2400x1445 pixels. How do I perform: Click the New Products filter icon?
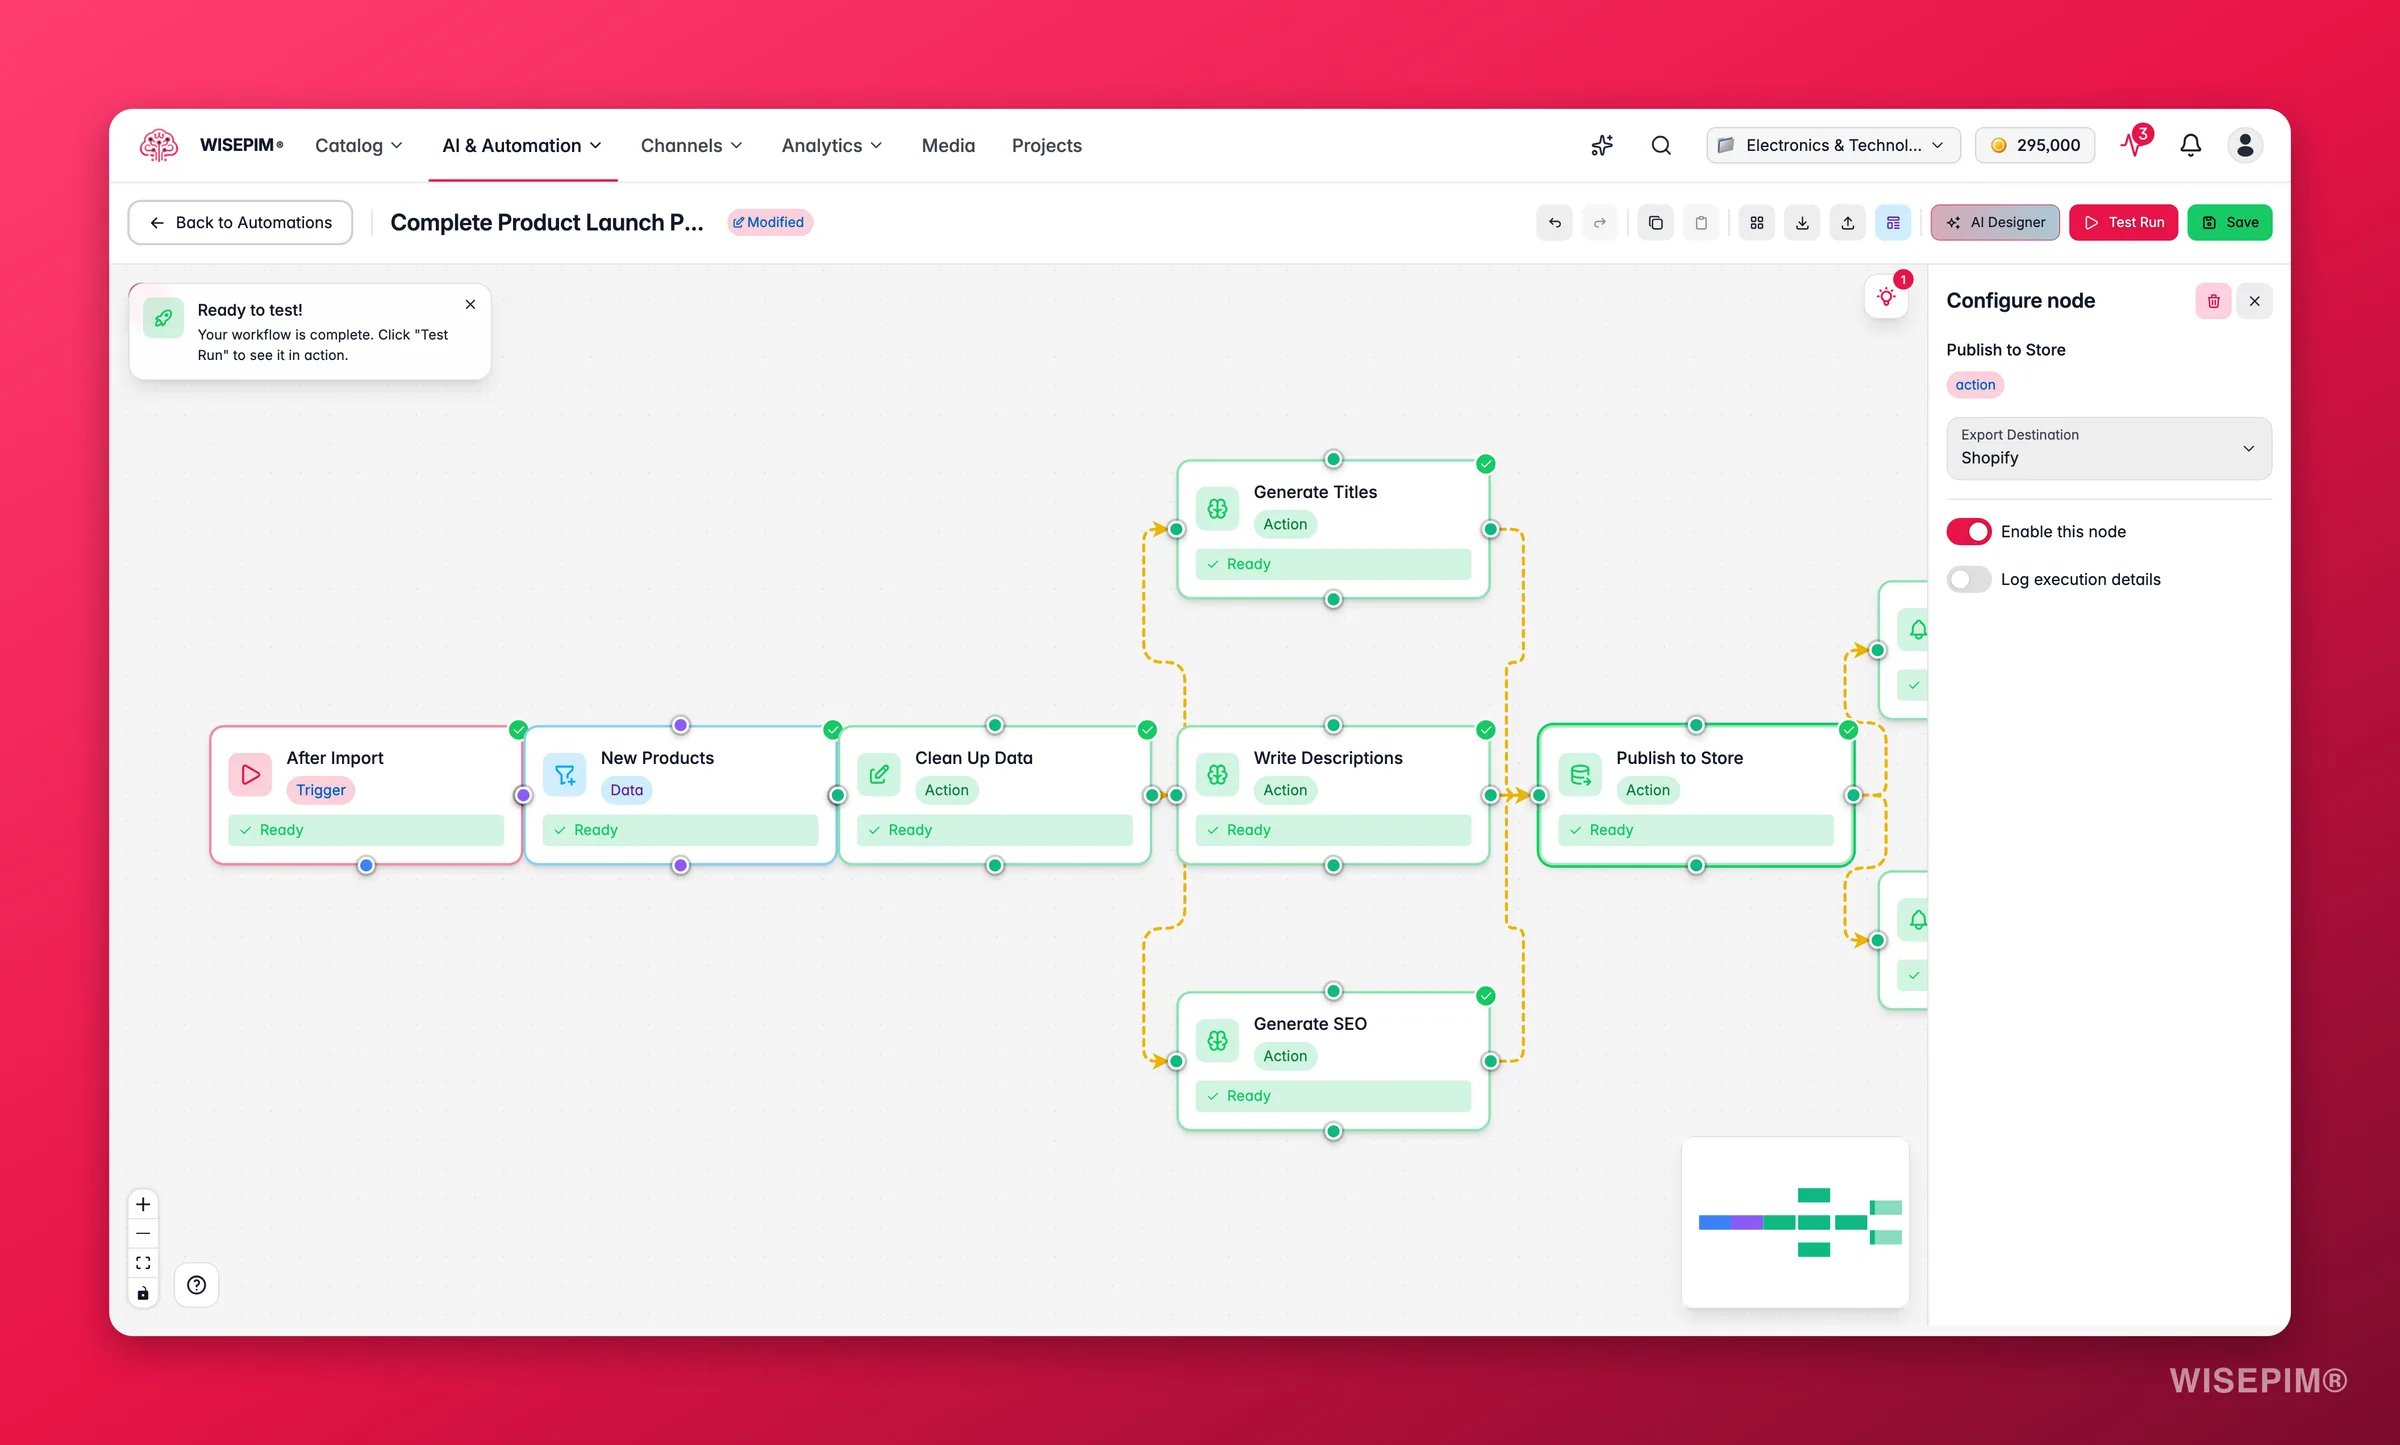pyautogui.click(x=564, y=774)
